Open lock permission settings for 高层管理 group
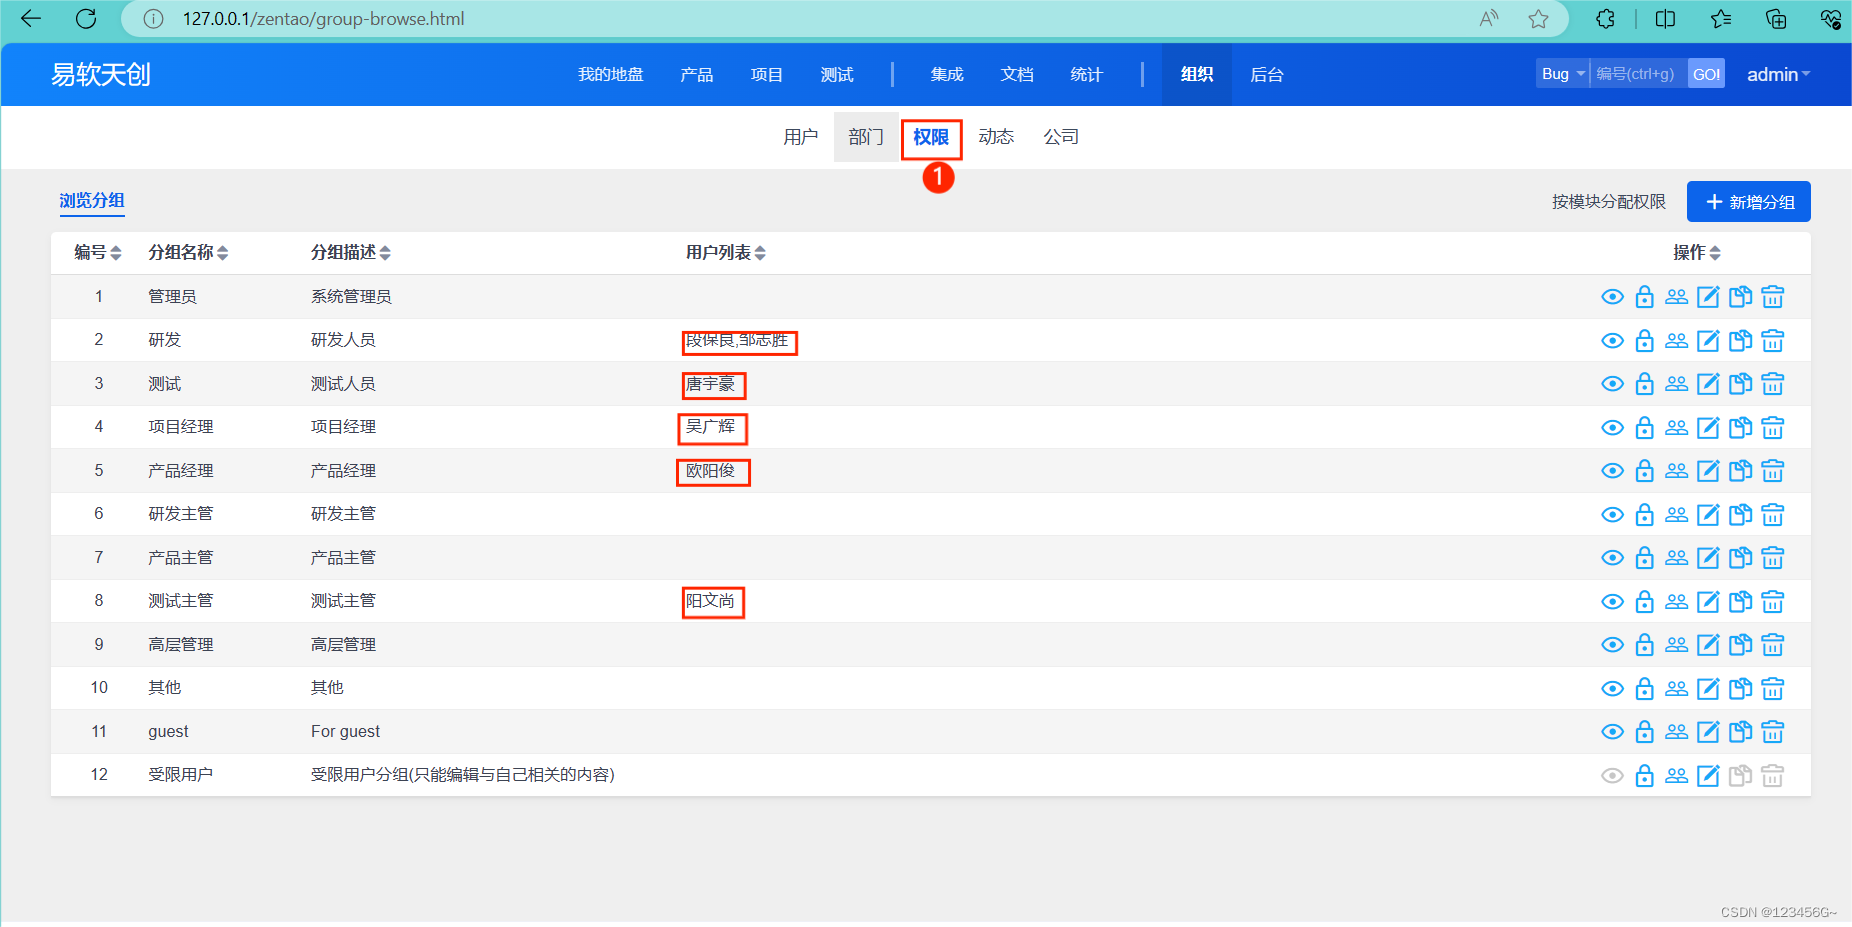Image resolution: width=1852 pixels, height=927 pixels. [x=1644, y=645]
